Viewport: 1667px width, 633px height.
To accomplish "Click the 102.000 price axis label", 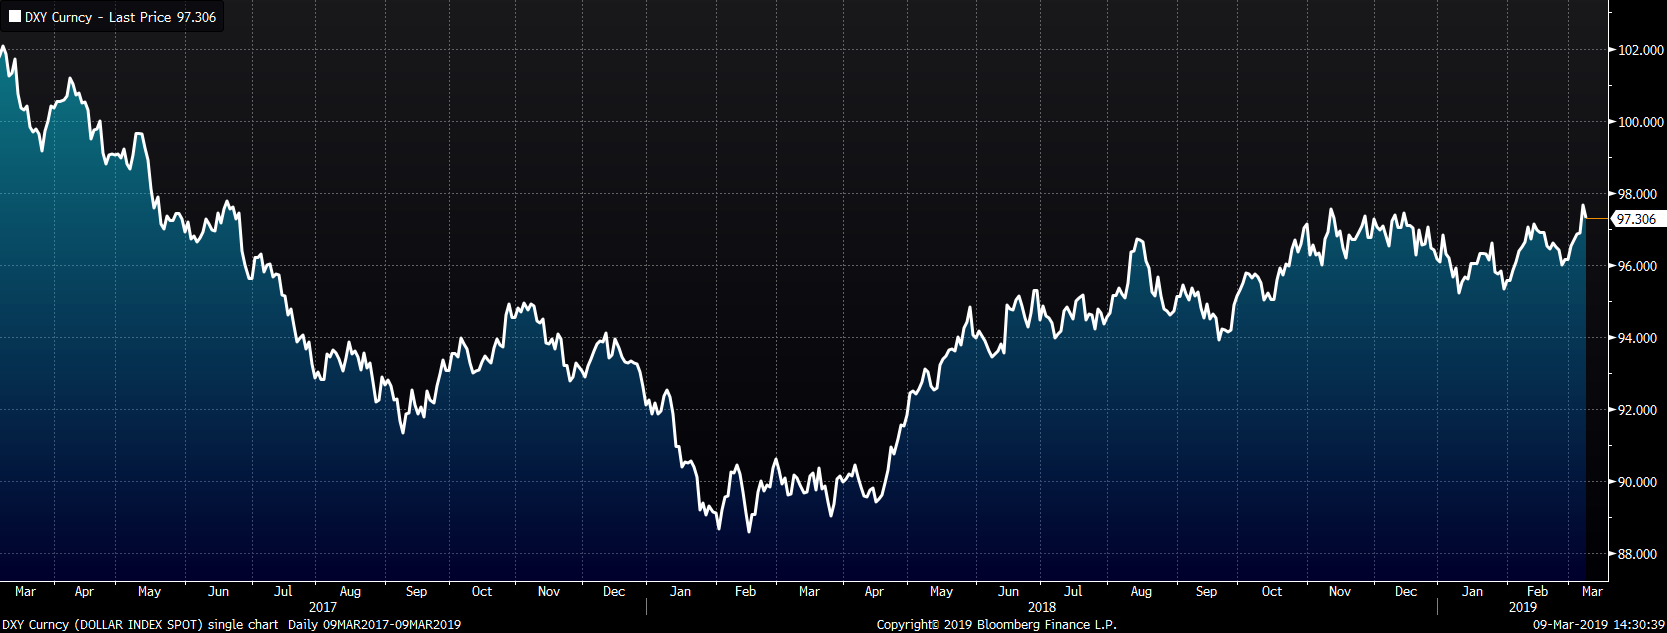I will 1640,50.
